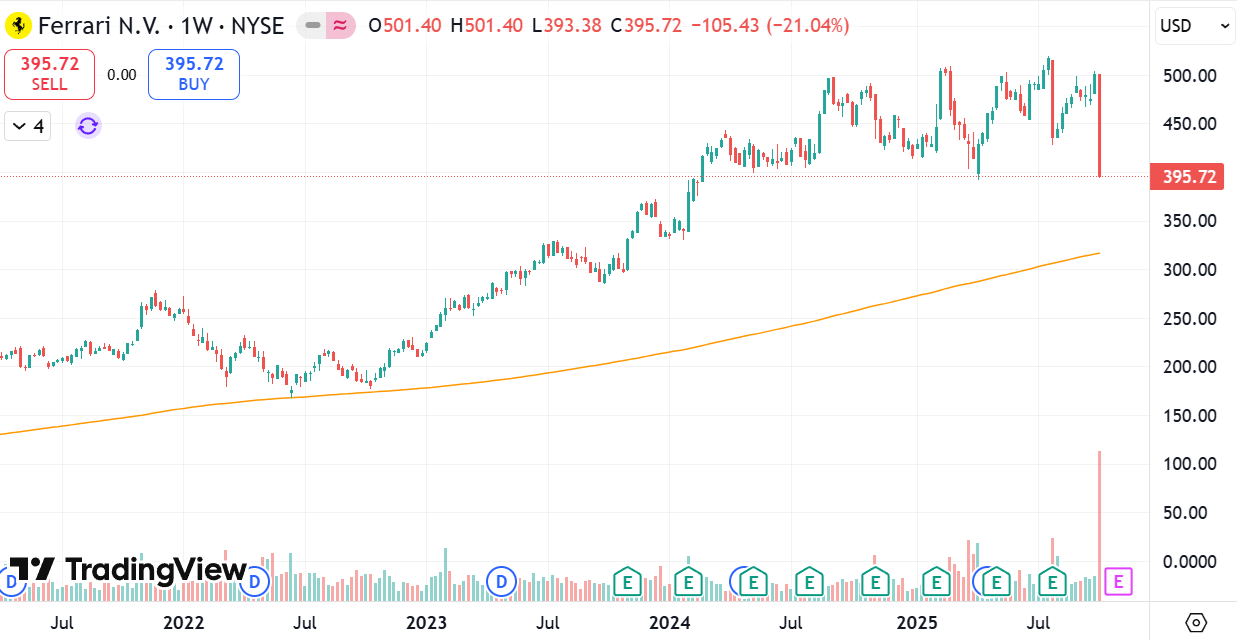This screenshot has width=1237, height=640.
Task: Expand the indicators legend showing 4
Action: tap(27, 126)
